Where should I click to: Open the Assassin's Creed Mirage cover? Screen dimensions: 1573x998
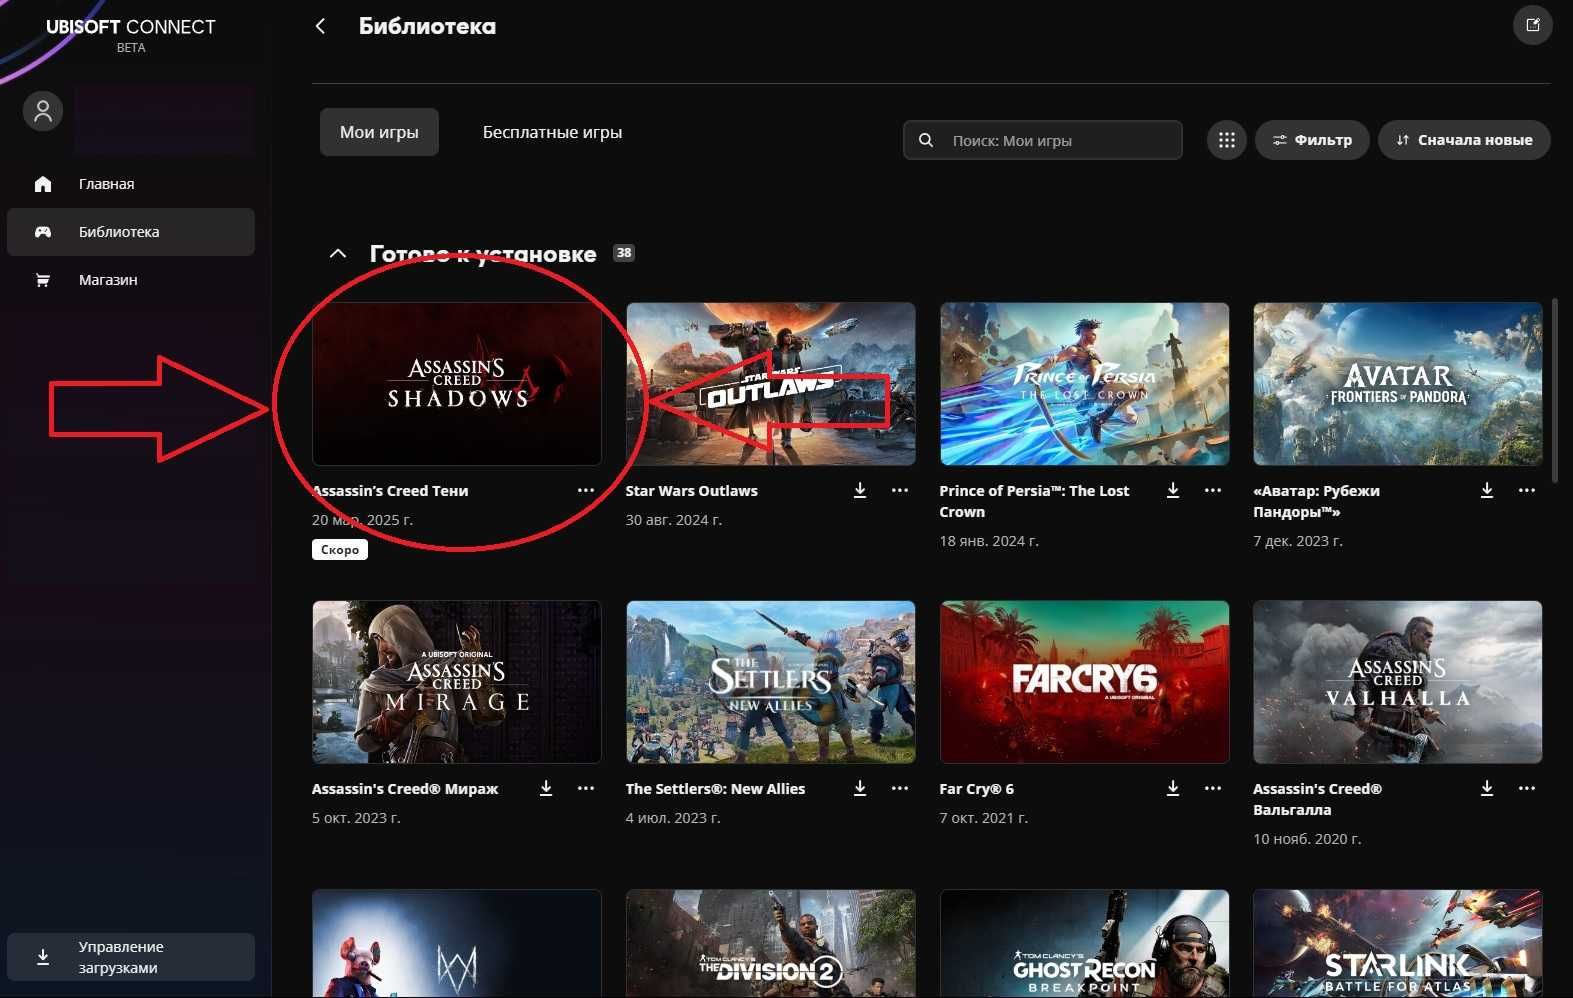(457, 682)
